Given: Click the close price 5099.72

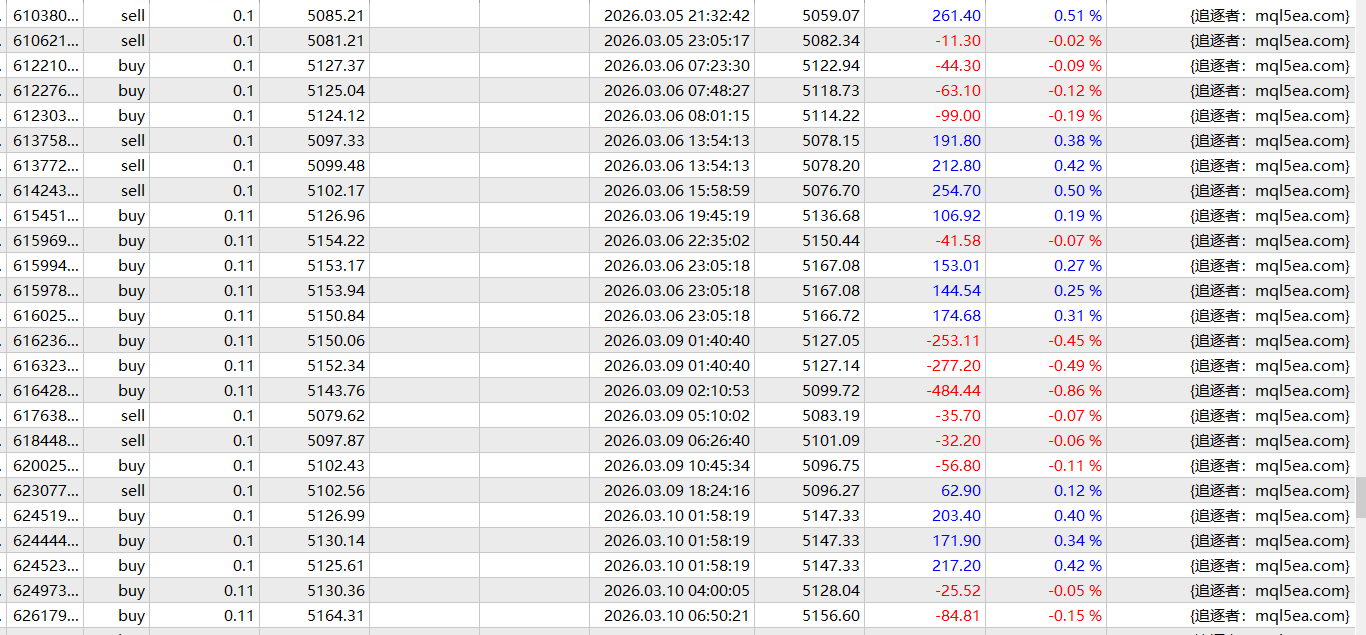Looking at the screenshot, I should coord(830,391).
